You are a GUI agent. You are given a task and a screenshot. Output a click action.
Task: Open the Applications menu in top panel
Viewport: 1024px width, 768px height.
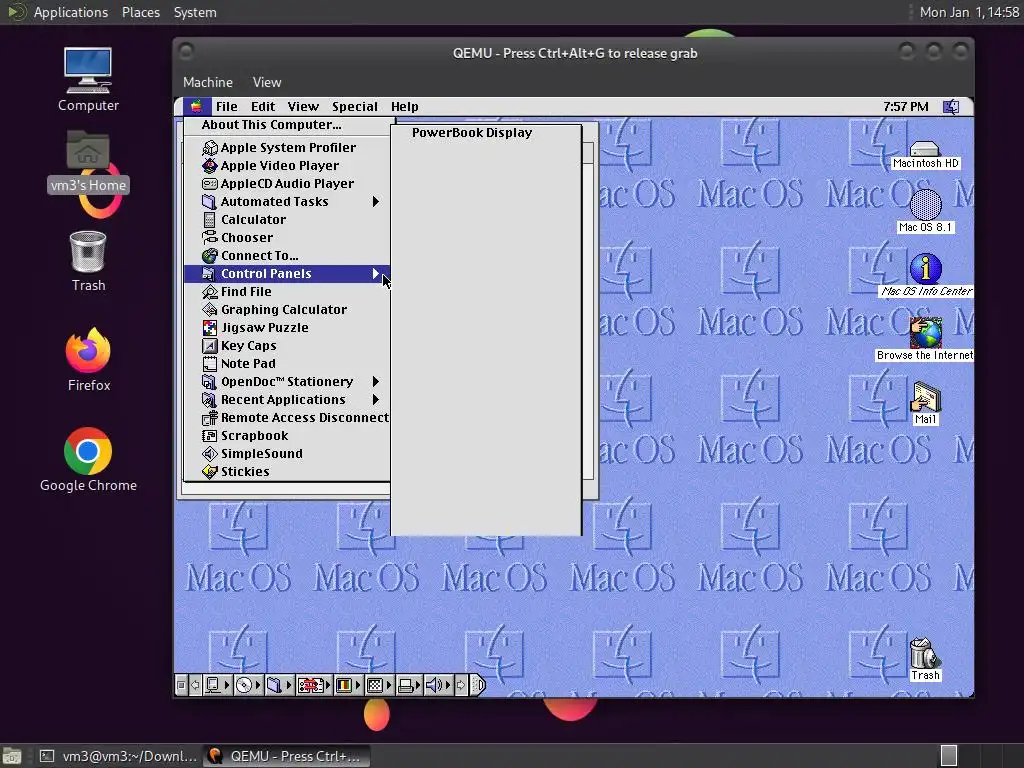point(71,12)
